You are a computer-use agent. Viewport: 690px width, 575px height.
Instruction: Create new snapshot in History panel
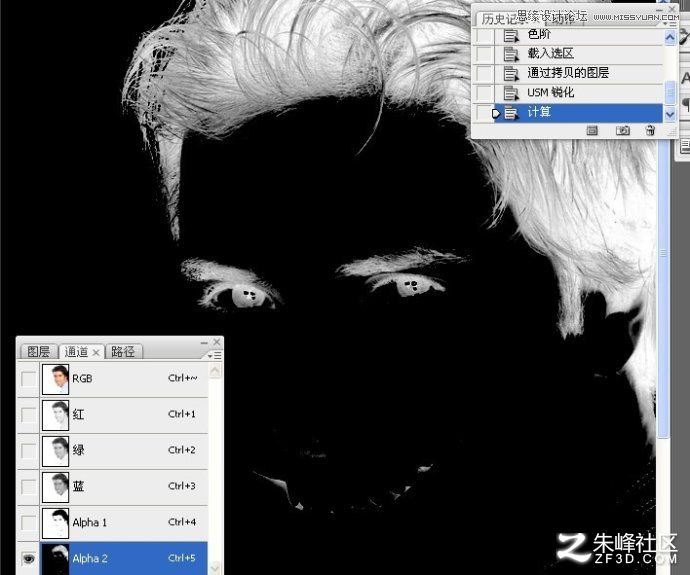pos(622,130)
